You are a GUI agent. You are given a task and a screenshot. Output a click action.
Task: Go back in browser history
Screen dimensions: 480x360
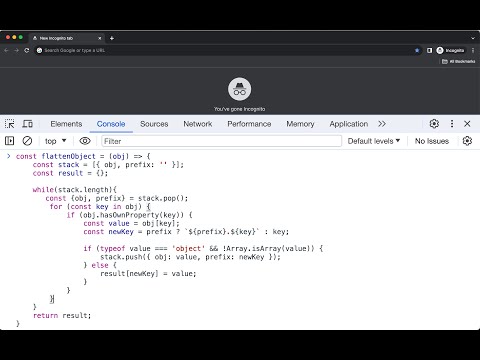coord(6,50)
